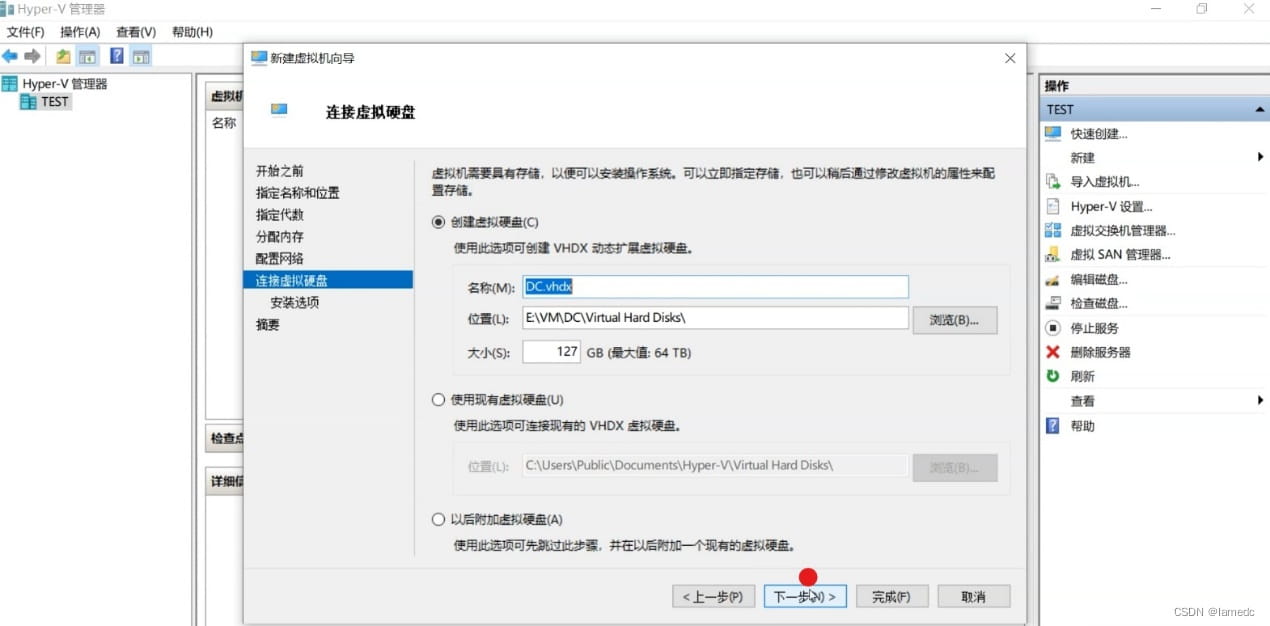Select the 连接虚拟硬盘 wizard step
This screenshot has height=626, width=1270.
point(329,281)
